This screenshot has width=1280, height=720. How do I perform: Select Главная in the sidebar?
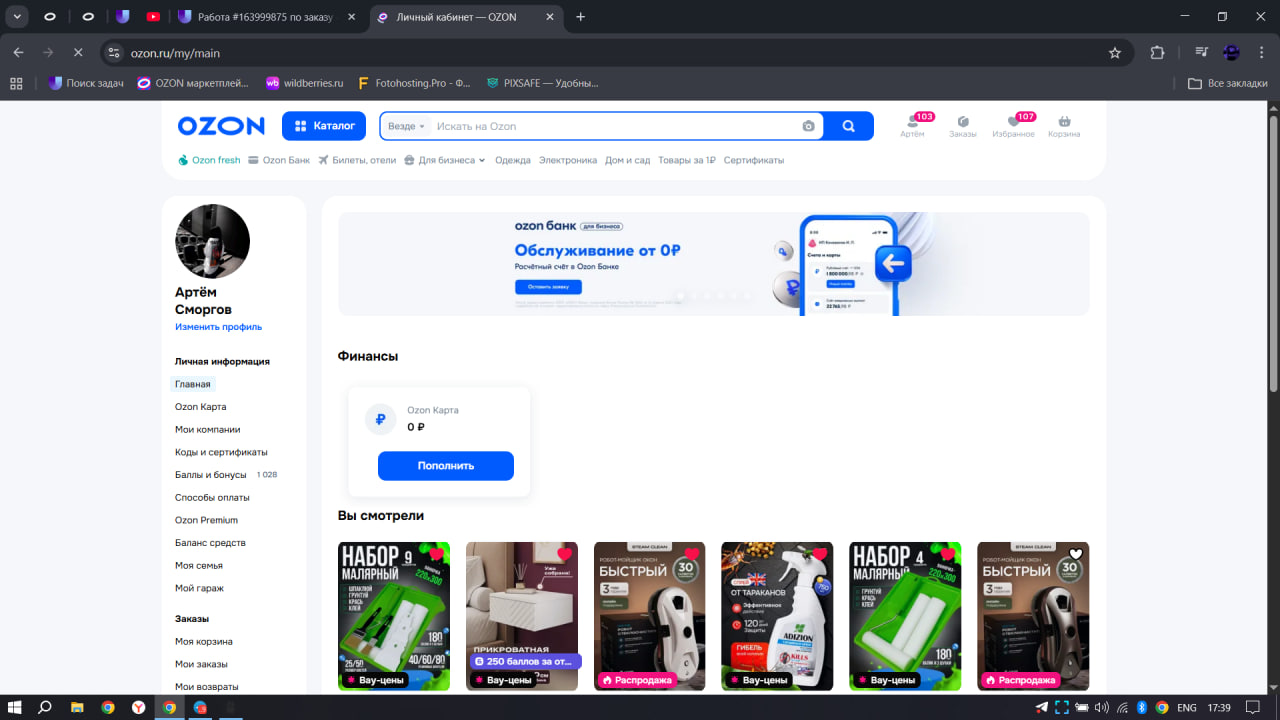pos(193,384)
